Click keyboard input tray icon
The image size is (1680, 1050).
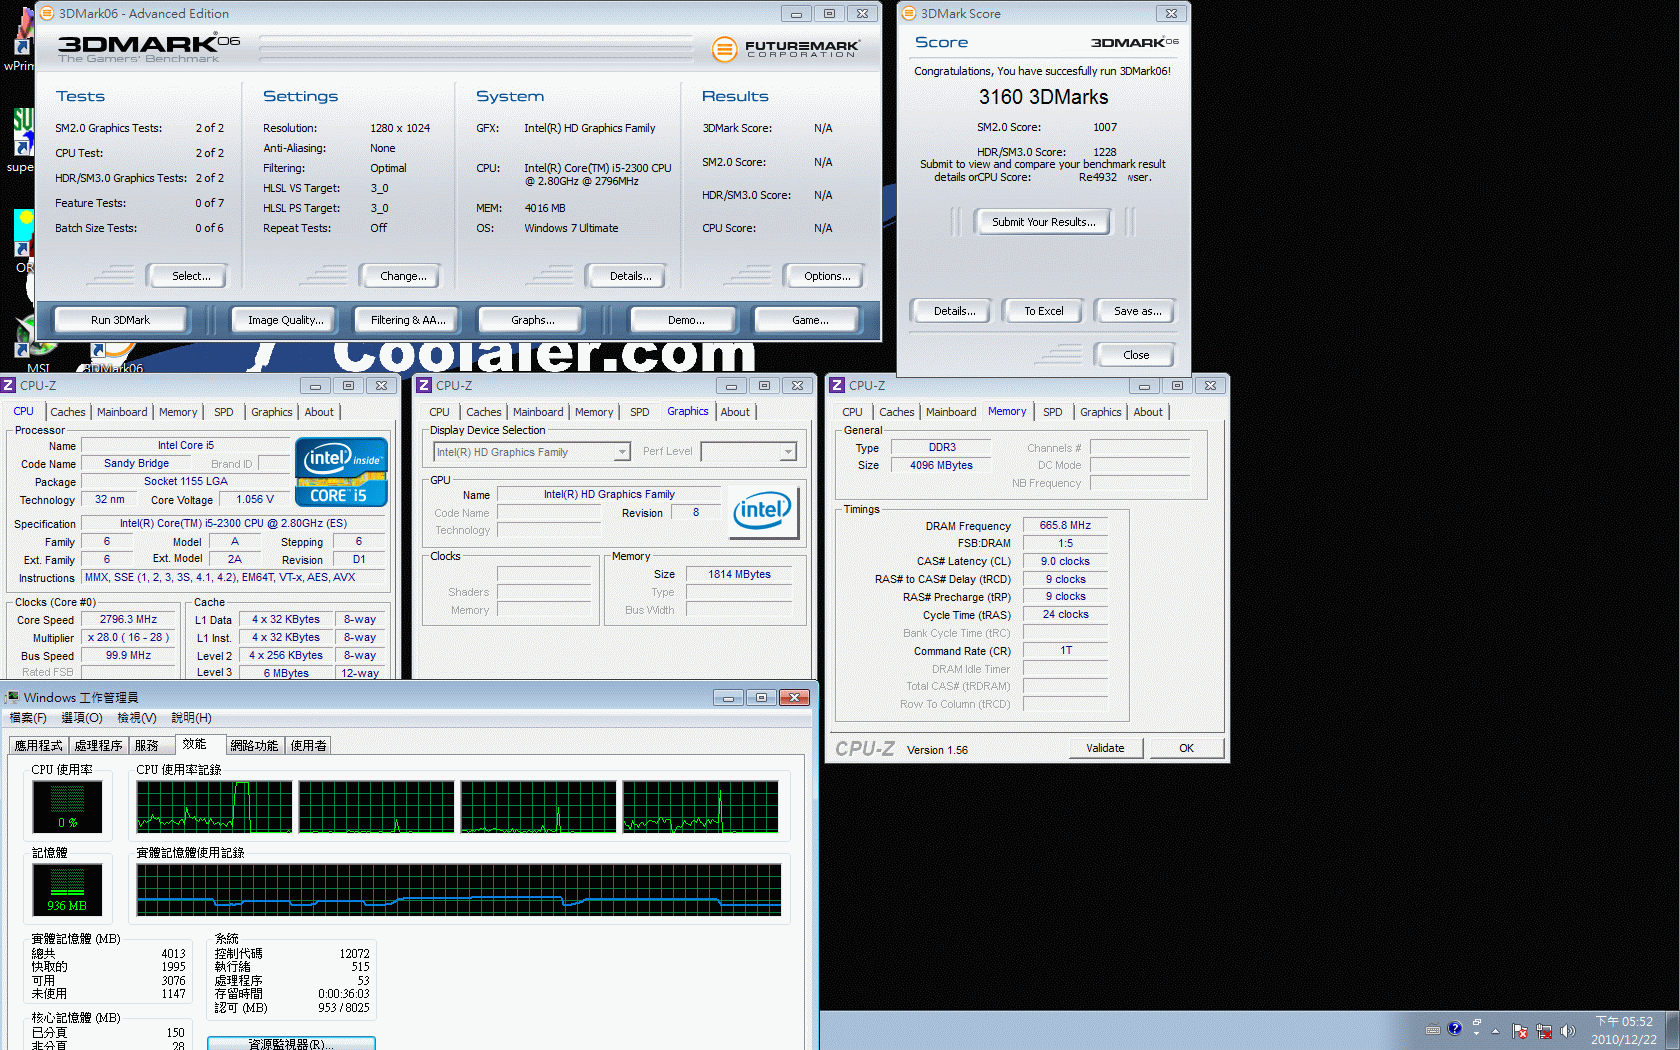pos(1433,1029)
